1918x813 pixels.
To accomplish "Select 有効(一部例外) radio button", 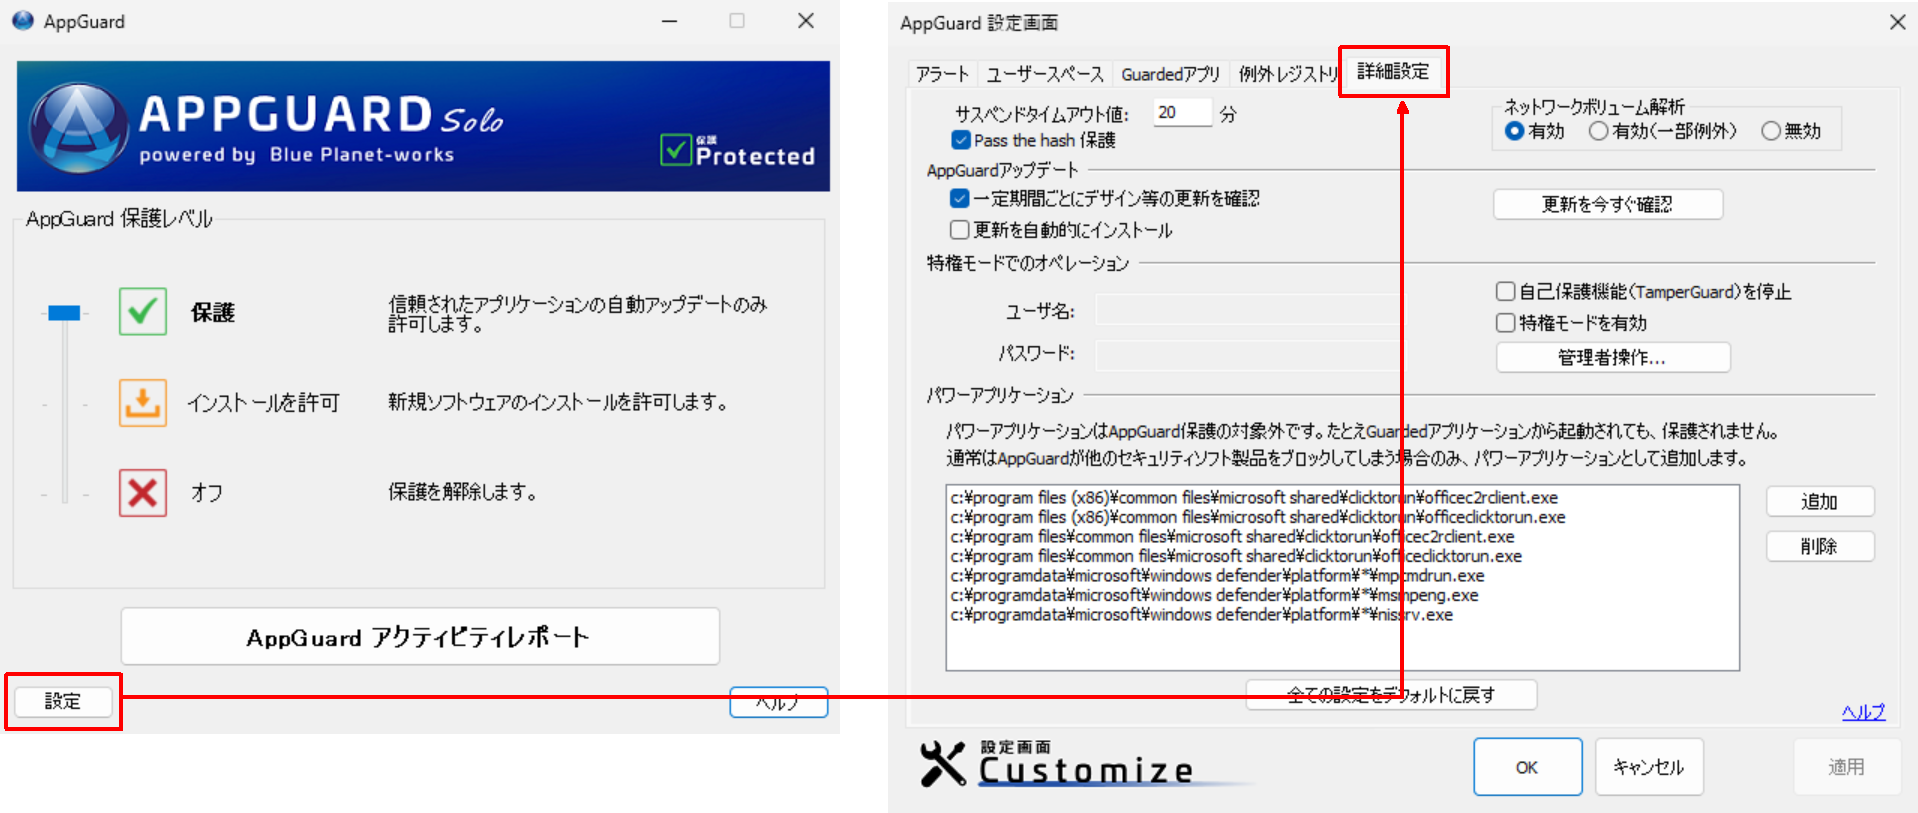I will 1598,131.
